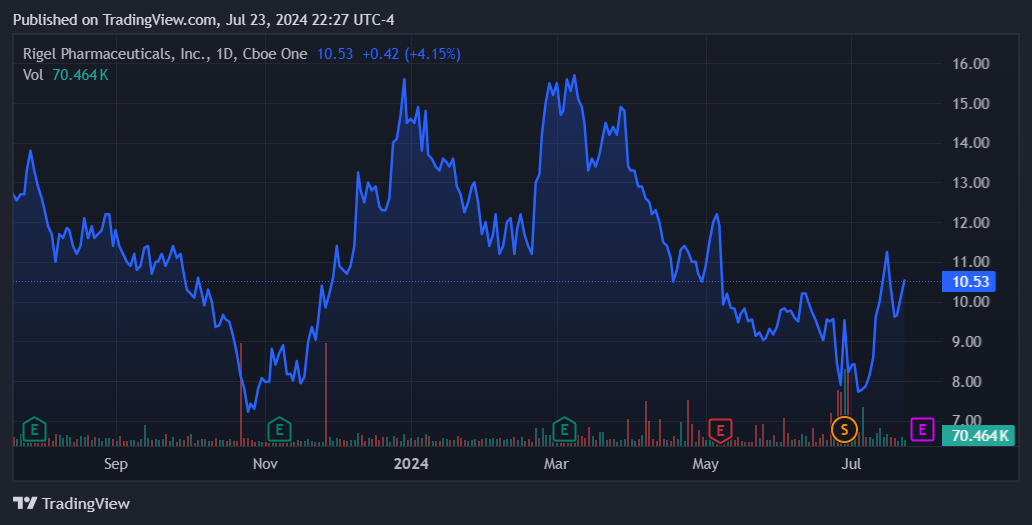
Task: Click the current price label 10.53
Action: pyautogui.click(x=970, y=282)
